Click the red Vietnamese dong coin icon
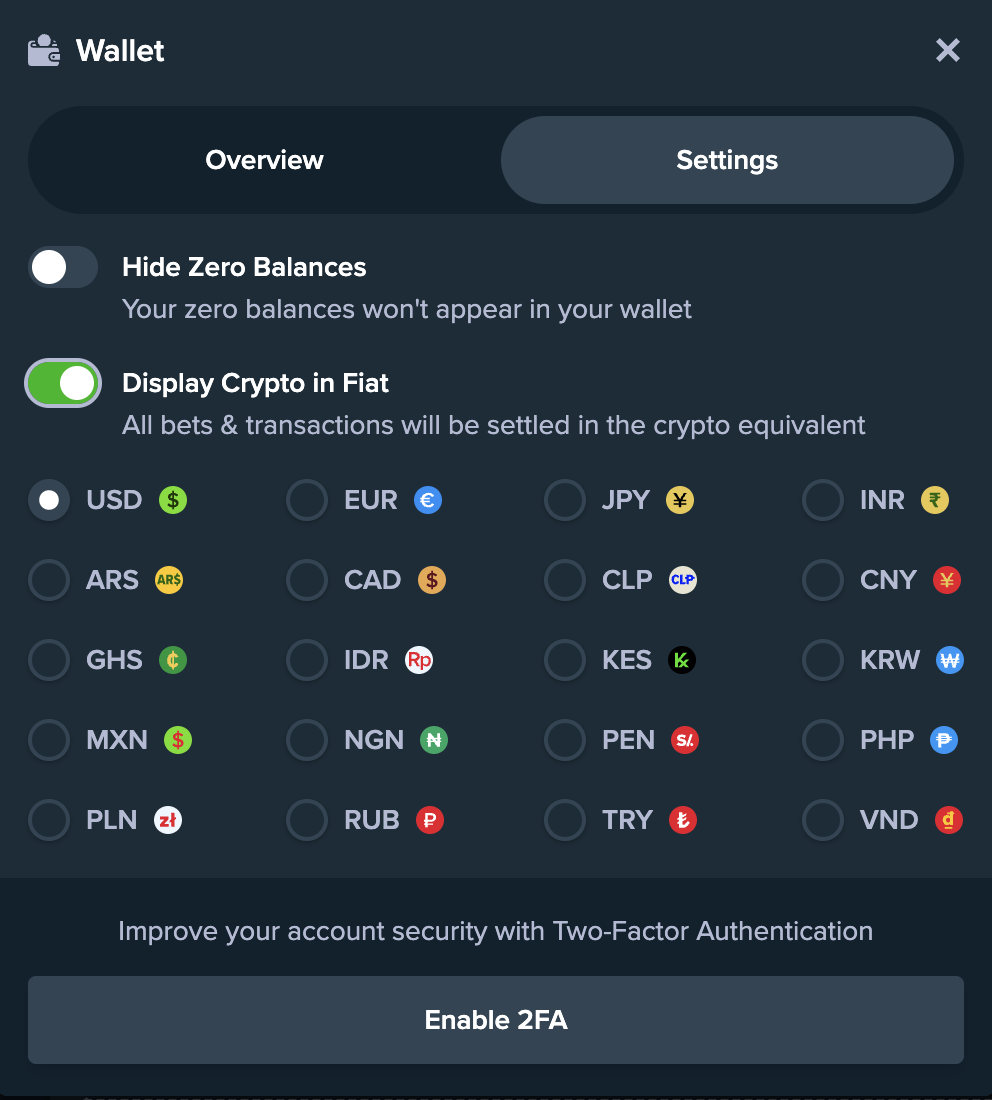 tap(949, 820)
